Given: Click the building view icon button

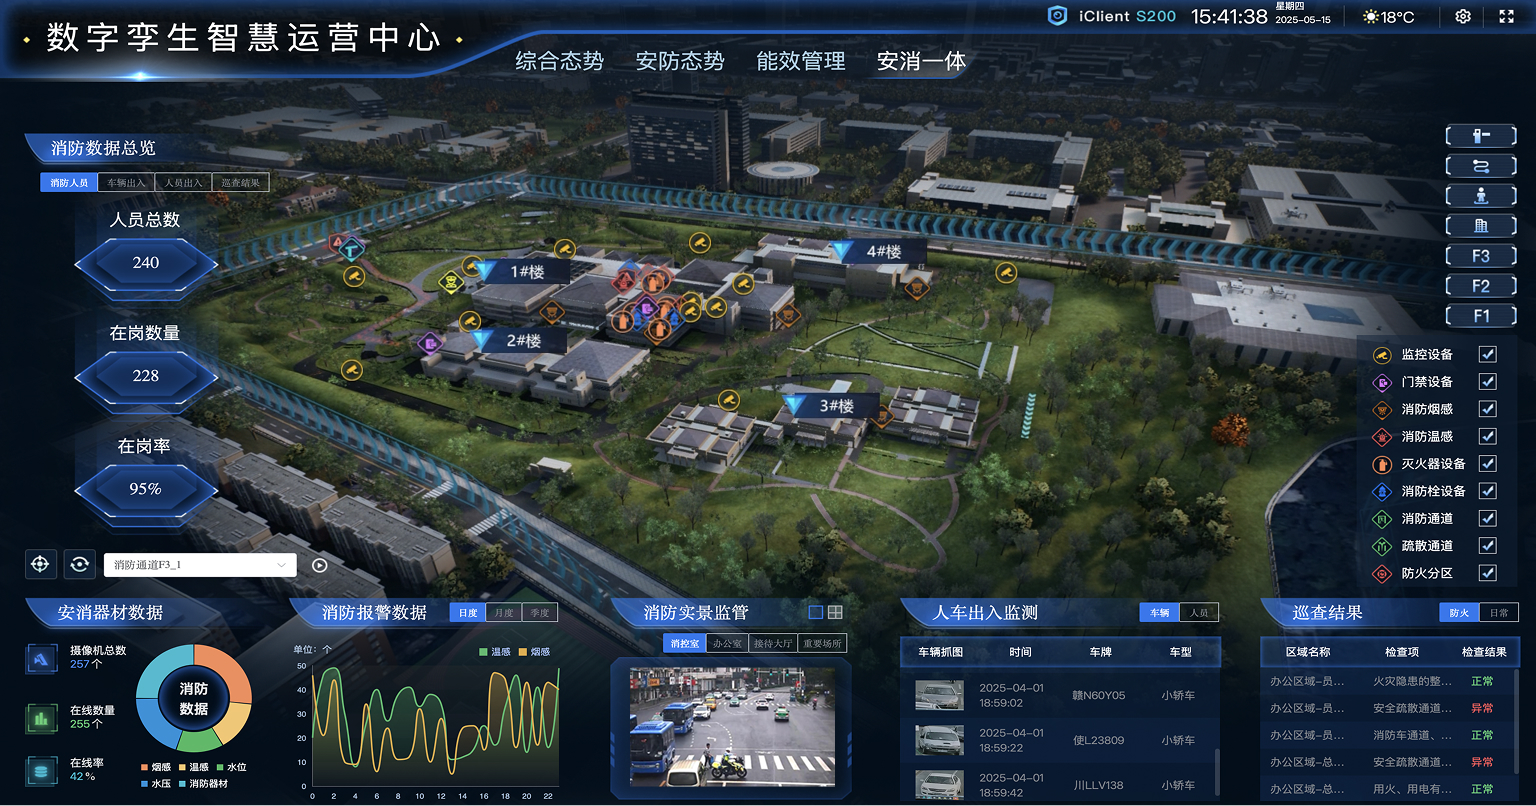Looking at the screenshot, I should pyautogui.click(x=1481, y=226).
